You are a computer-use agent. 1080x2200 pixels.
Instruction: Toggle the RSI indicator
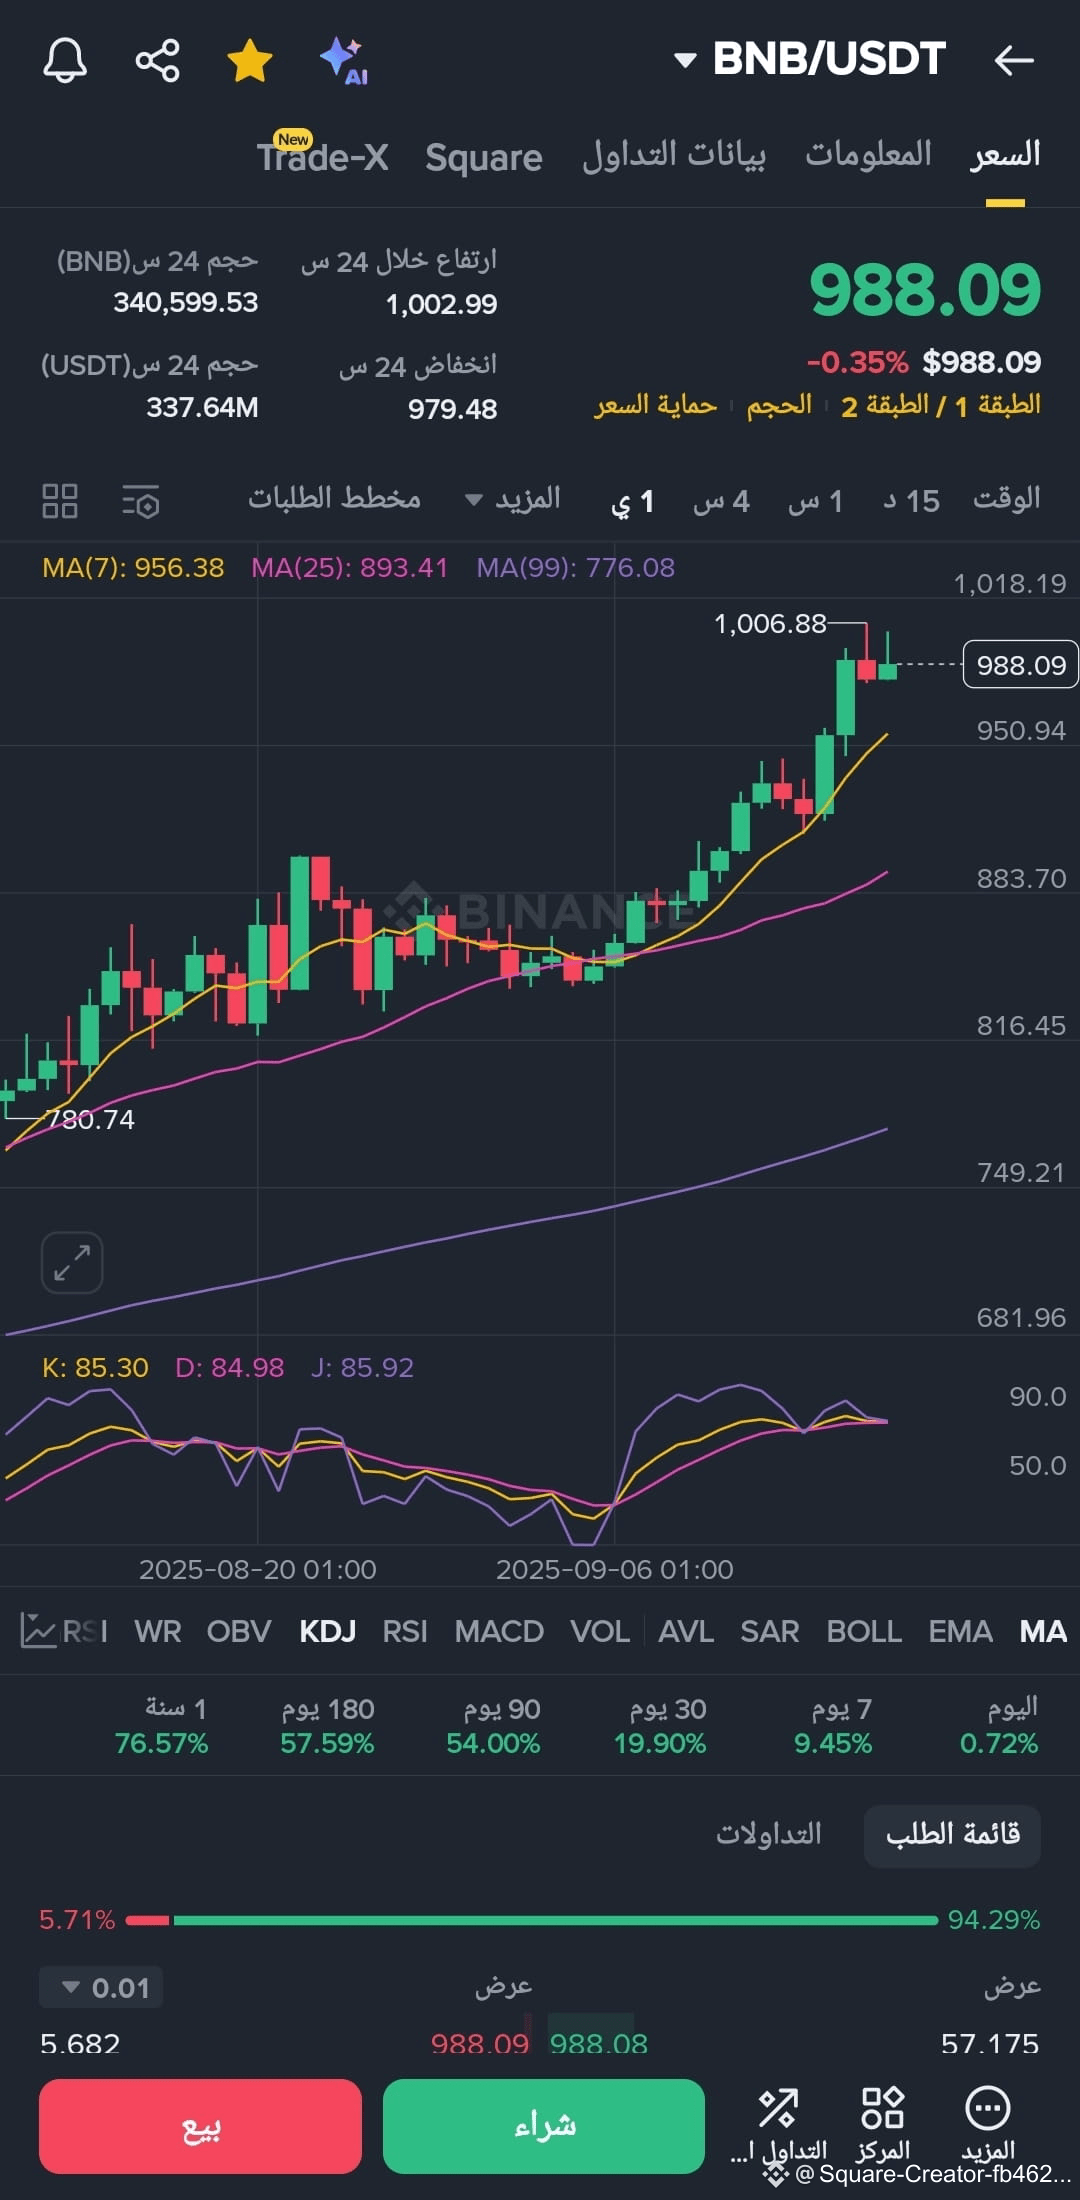(405, 1632)
